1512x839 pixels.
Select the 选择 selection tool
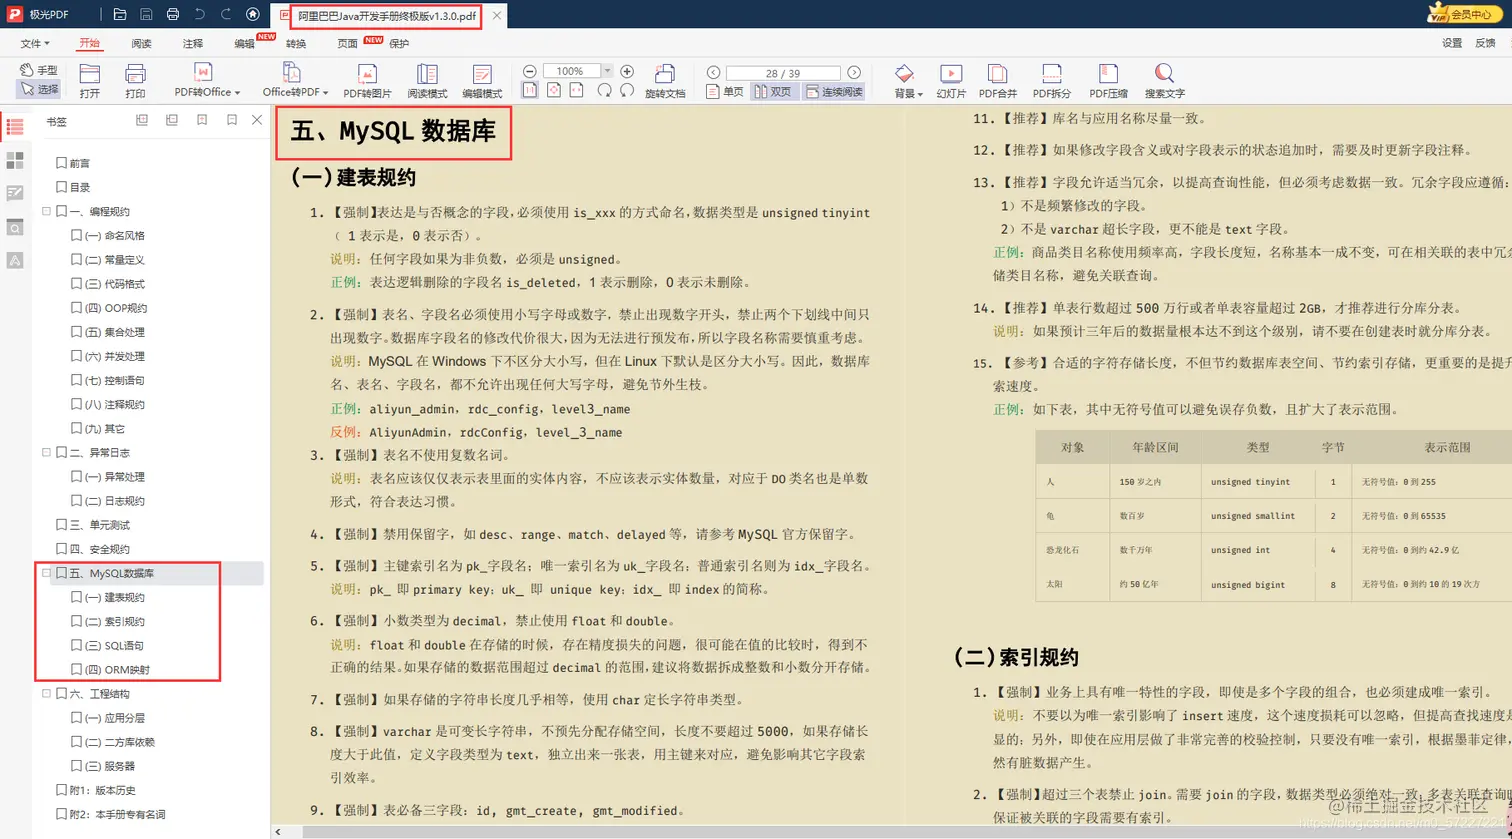[x=38, y=89]
